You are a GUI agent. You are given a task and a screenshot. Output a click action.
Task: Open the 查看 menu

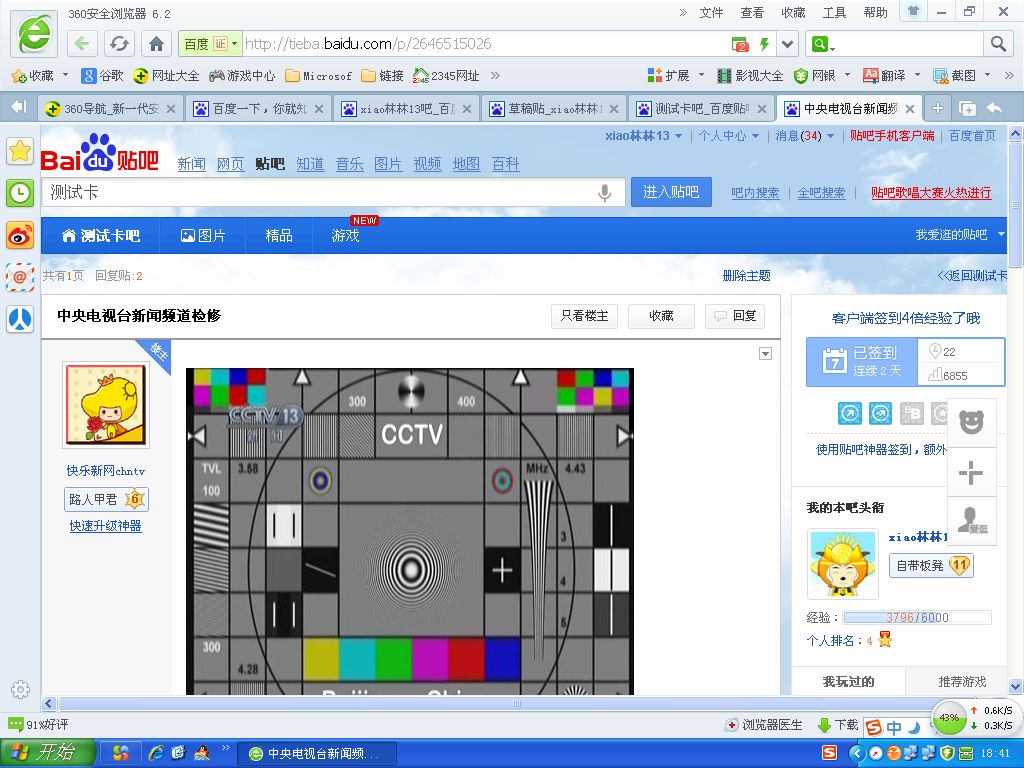point(752,12)
